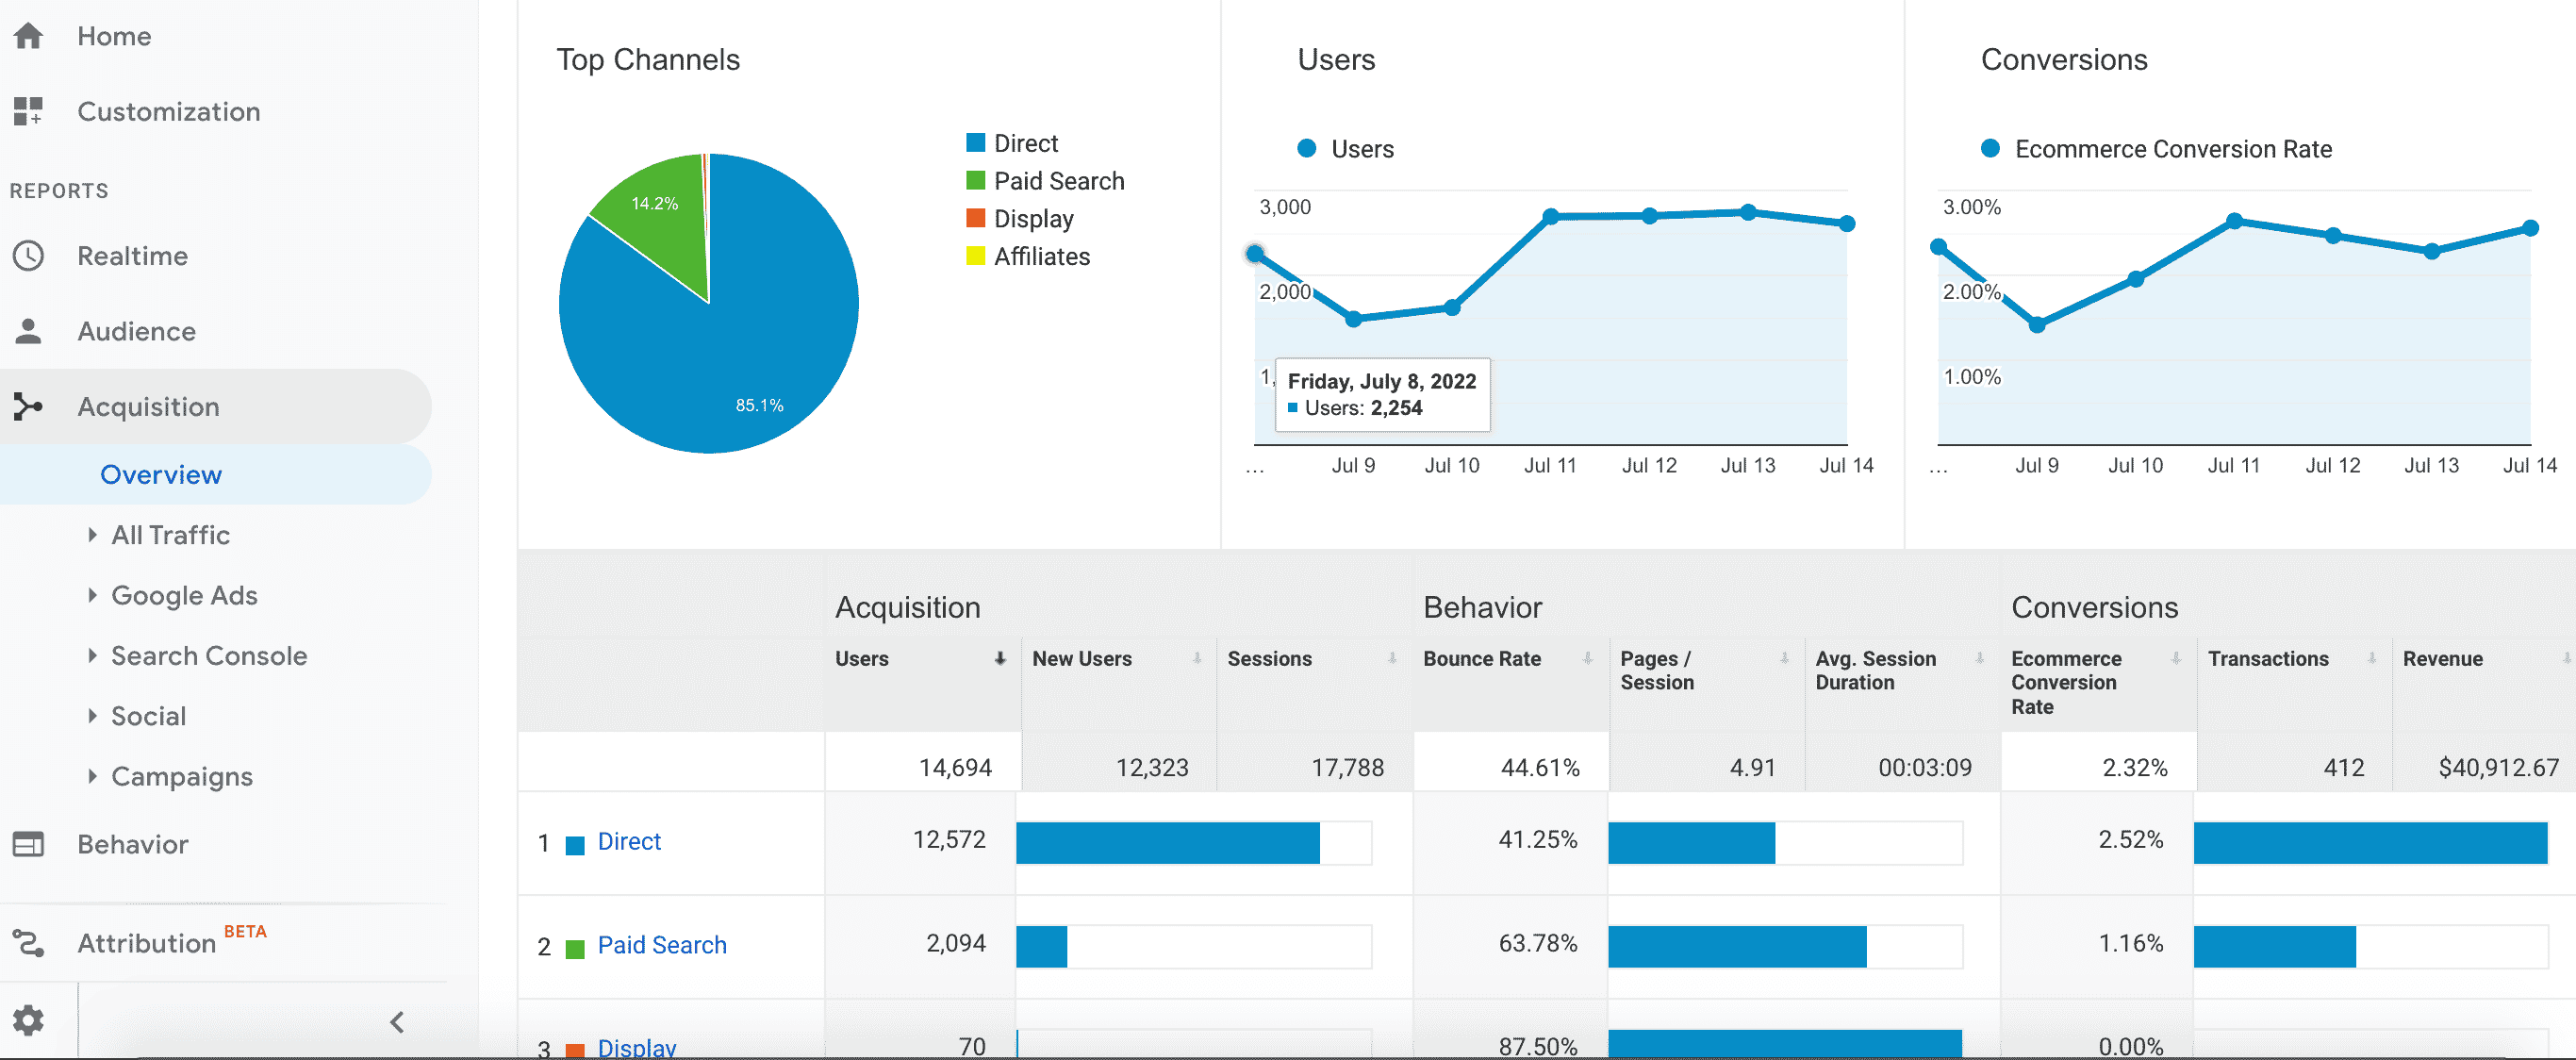The height and width of the screenshot is (1060, 2576).
Task: Open the Paid Search channel link
Action: point(661,944)
